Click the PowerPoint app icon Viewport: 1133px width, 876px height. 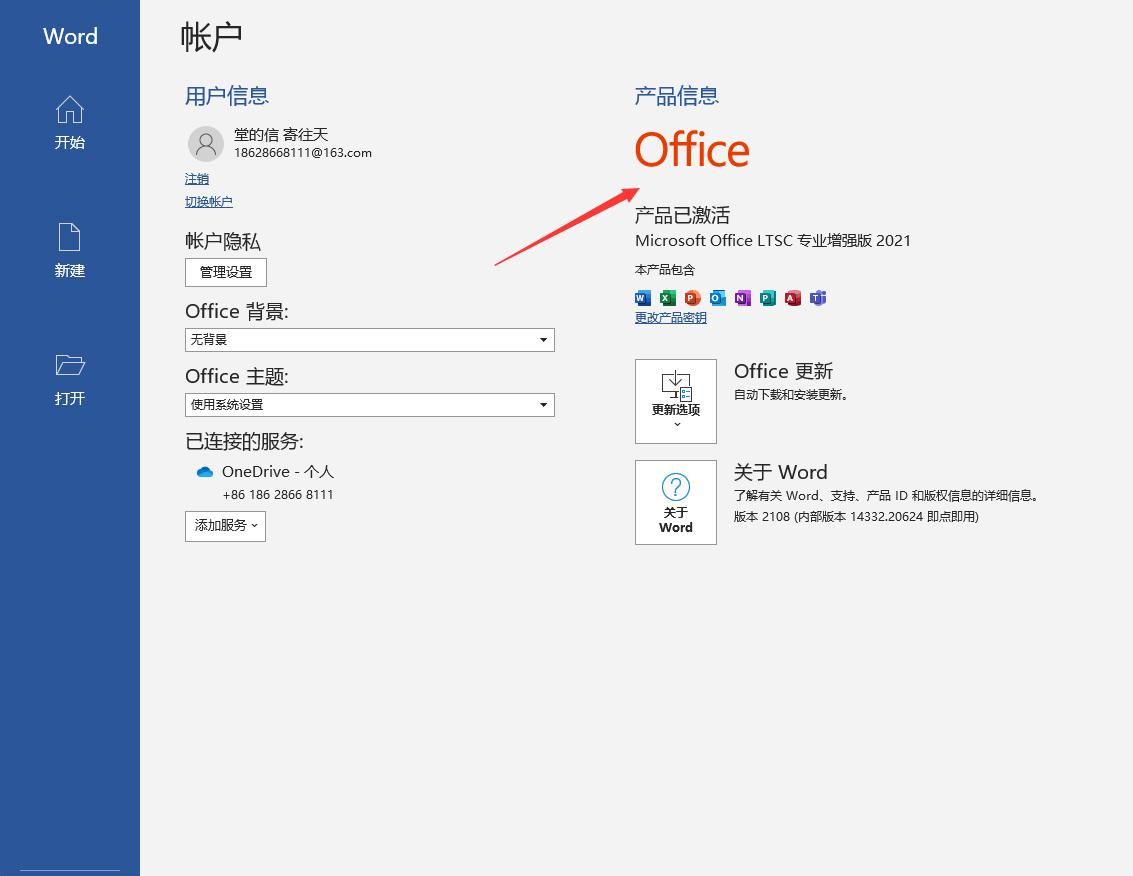pyautogui.click(x=693, y=298)
